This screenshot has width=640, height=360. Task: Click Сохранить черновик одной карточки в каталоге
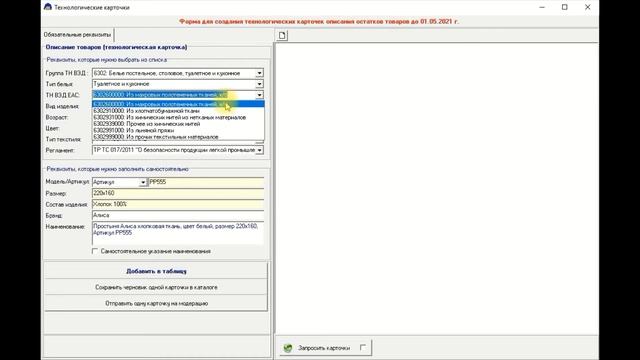pos(156,287)
